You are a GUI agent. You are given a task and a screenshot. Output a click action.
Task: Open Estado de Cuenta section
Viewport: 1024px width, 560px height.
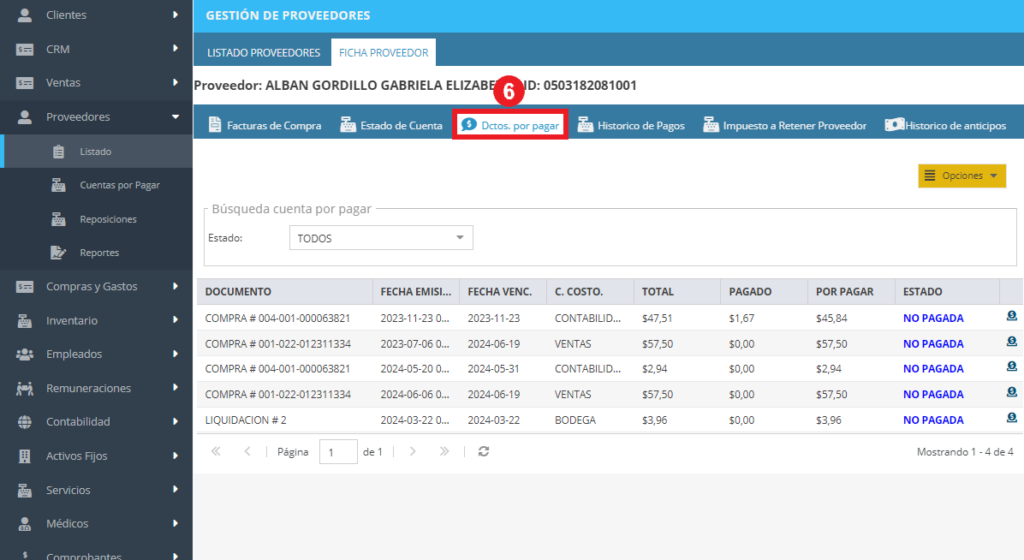(x=391, y=125)
